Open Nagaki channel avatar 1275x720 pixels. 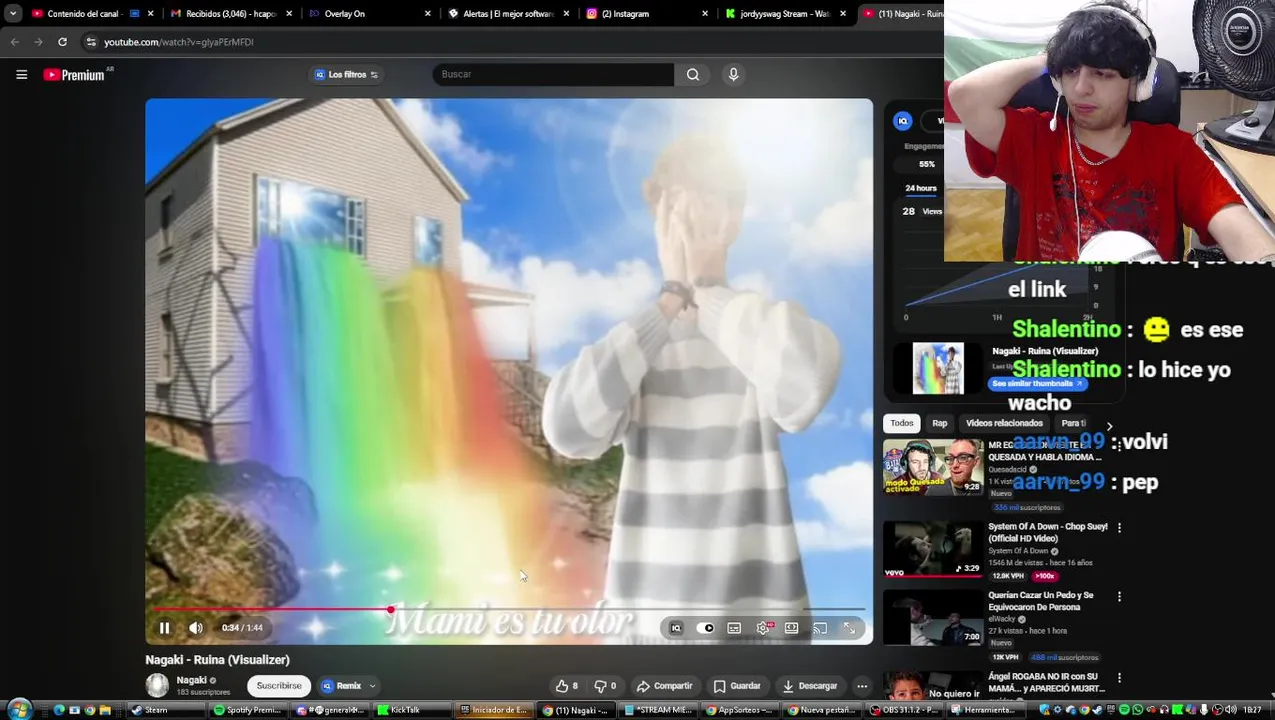pyautogui.click(x=157, y=685)
